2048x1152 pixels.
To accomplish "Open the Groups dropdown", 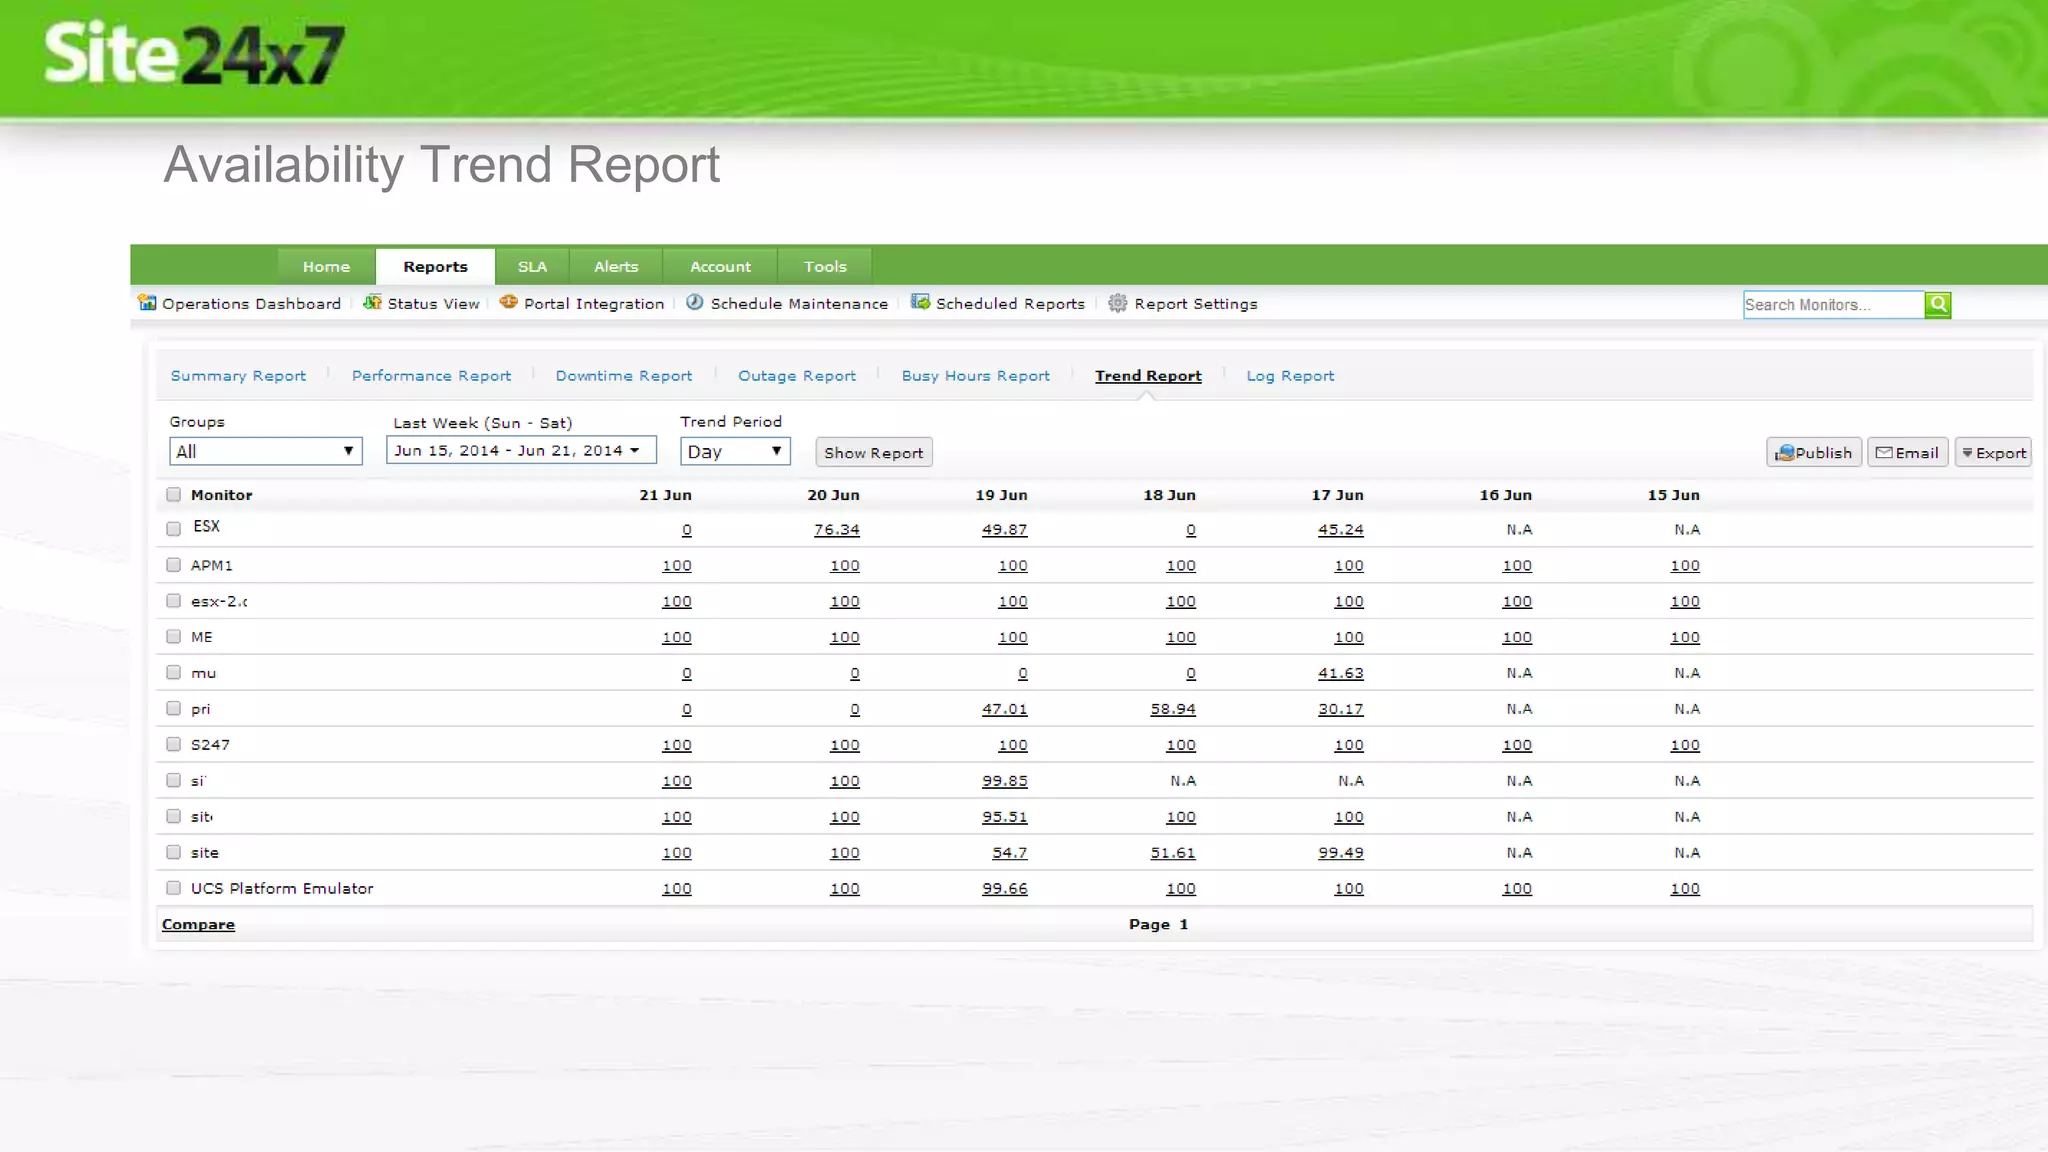I will (265, 451).
